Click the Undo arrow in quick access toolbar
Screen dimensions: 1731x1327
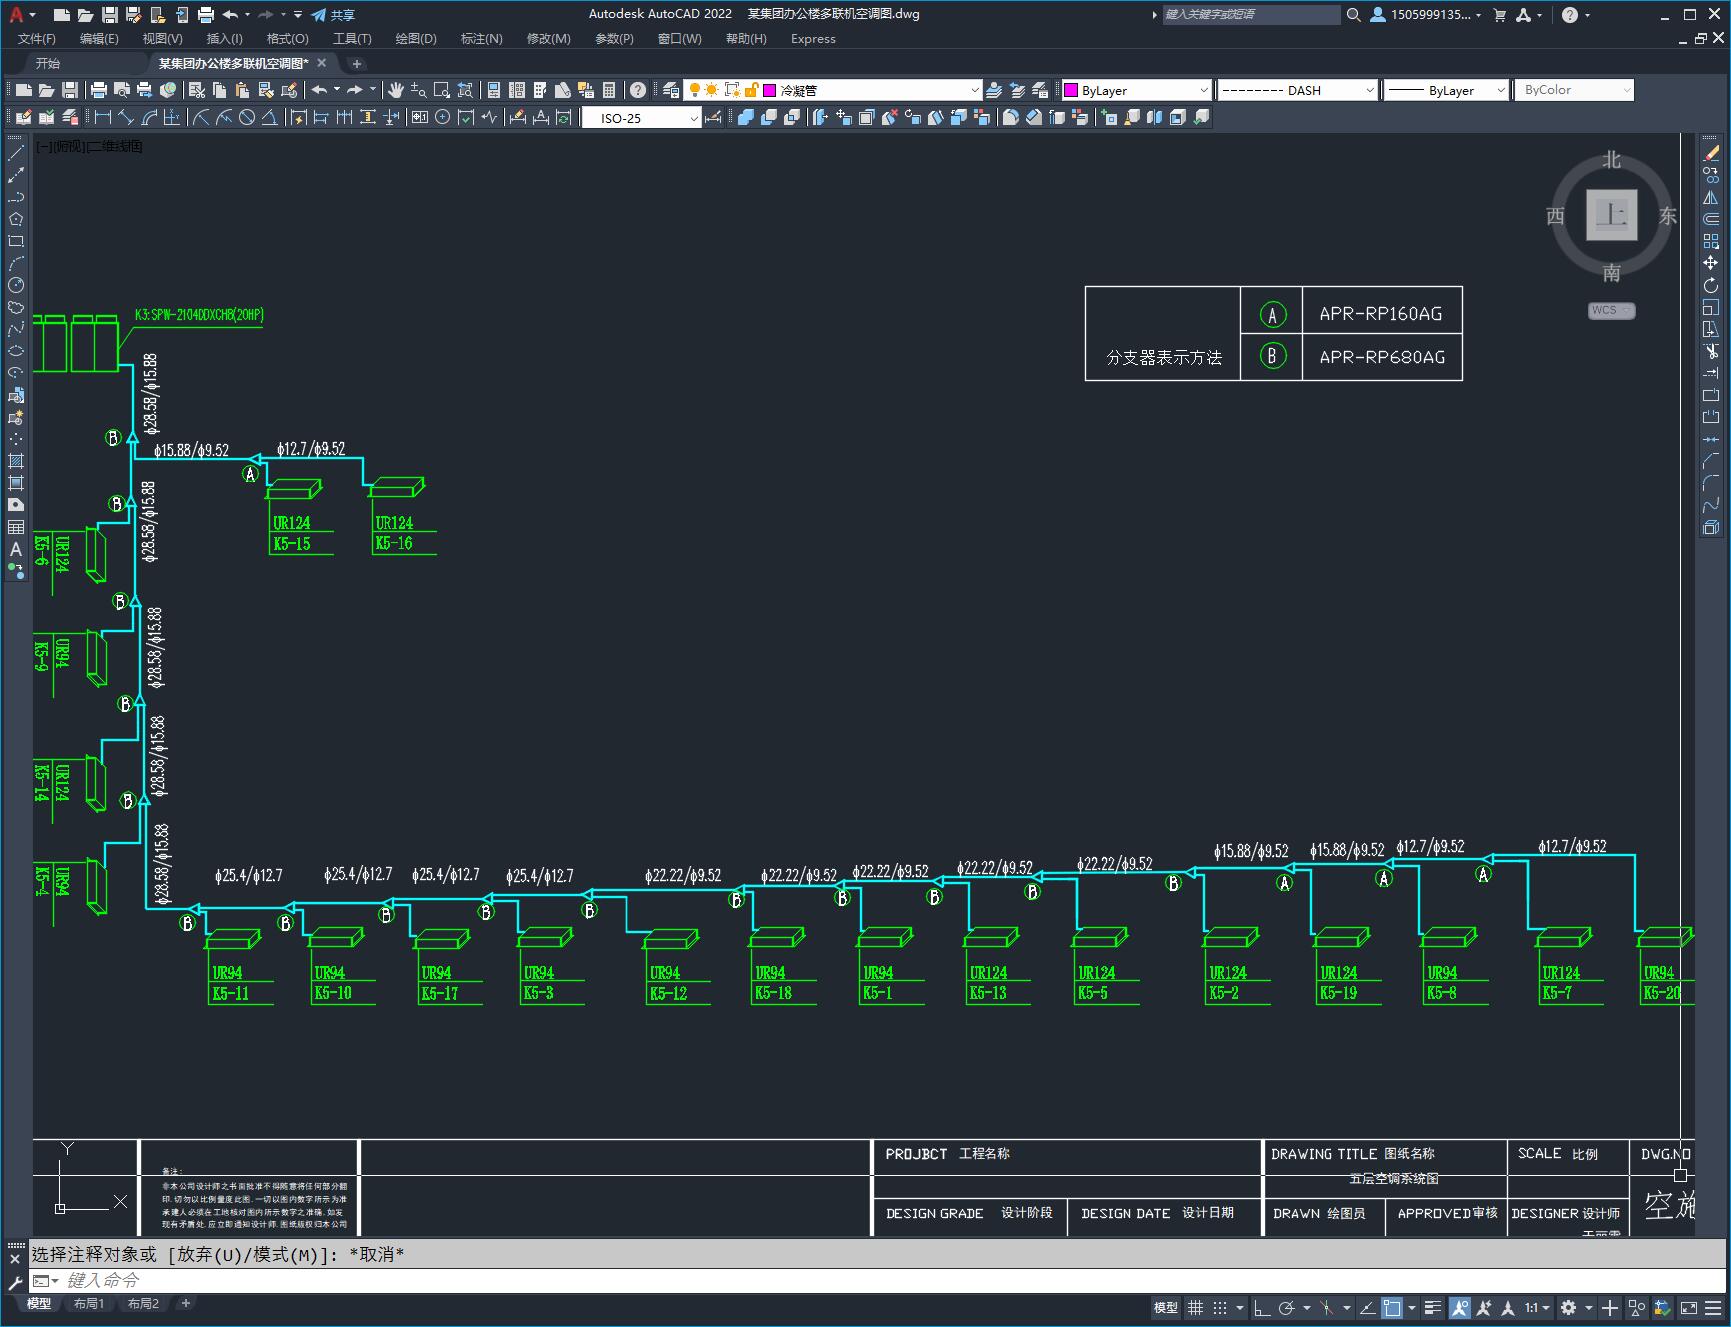(230, 15)
